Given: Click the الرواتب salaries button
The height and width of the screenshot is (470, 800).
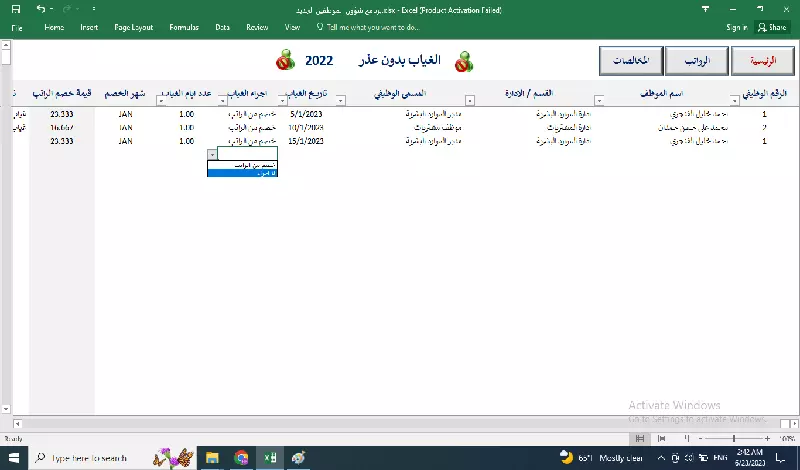Looking at the screenshot, I should coord(697,61).
